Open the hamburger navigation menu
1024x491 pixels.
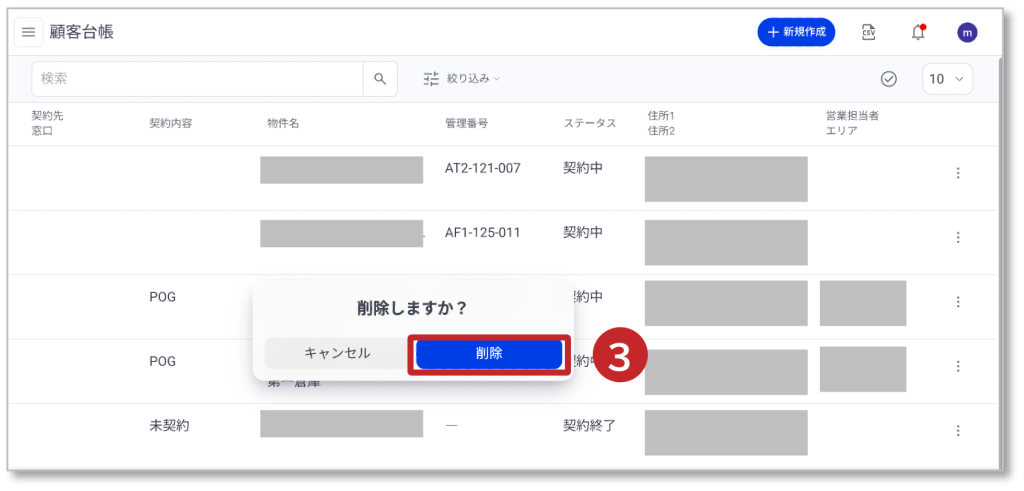click(28, 32)
